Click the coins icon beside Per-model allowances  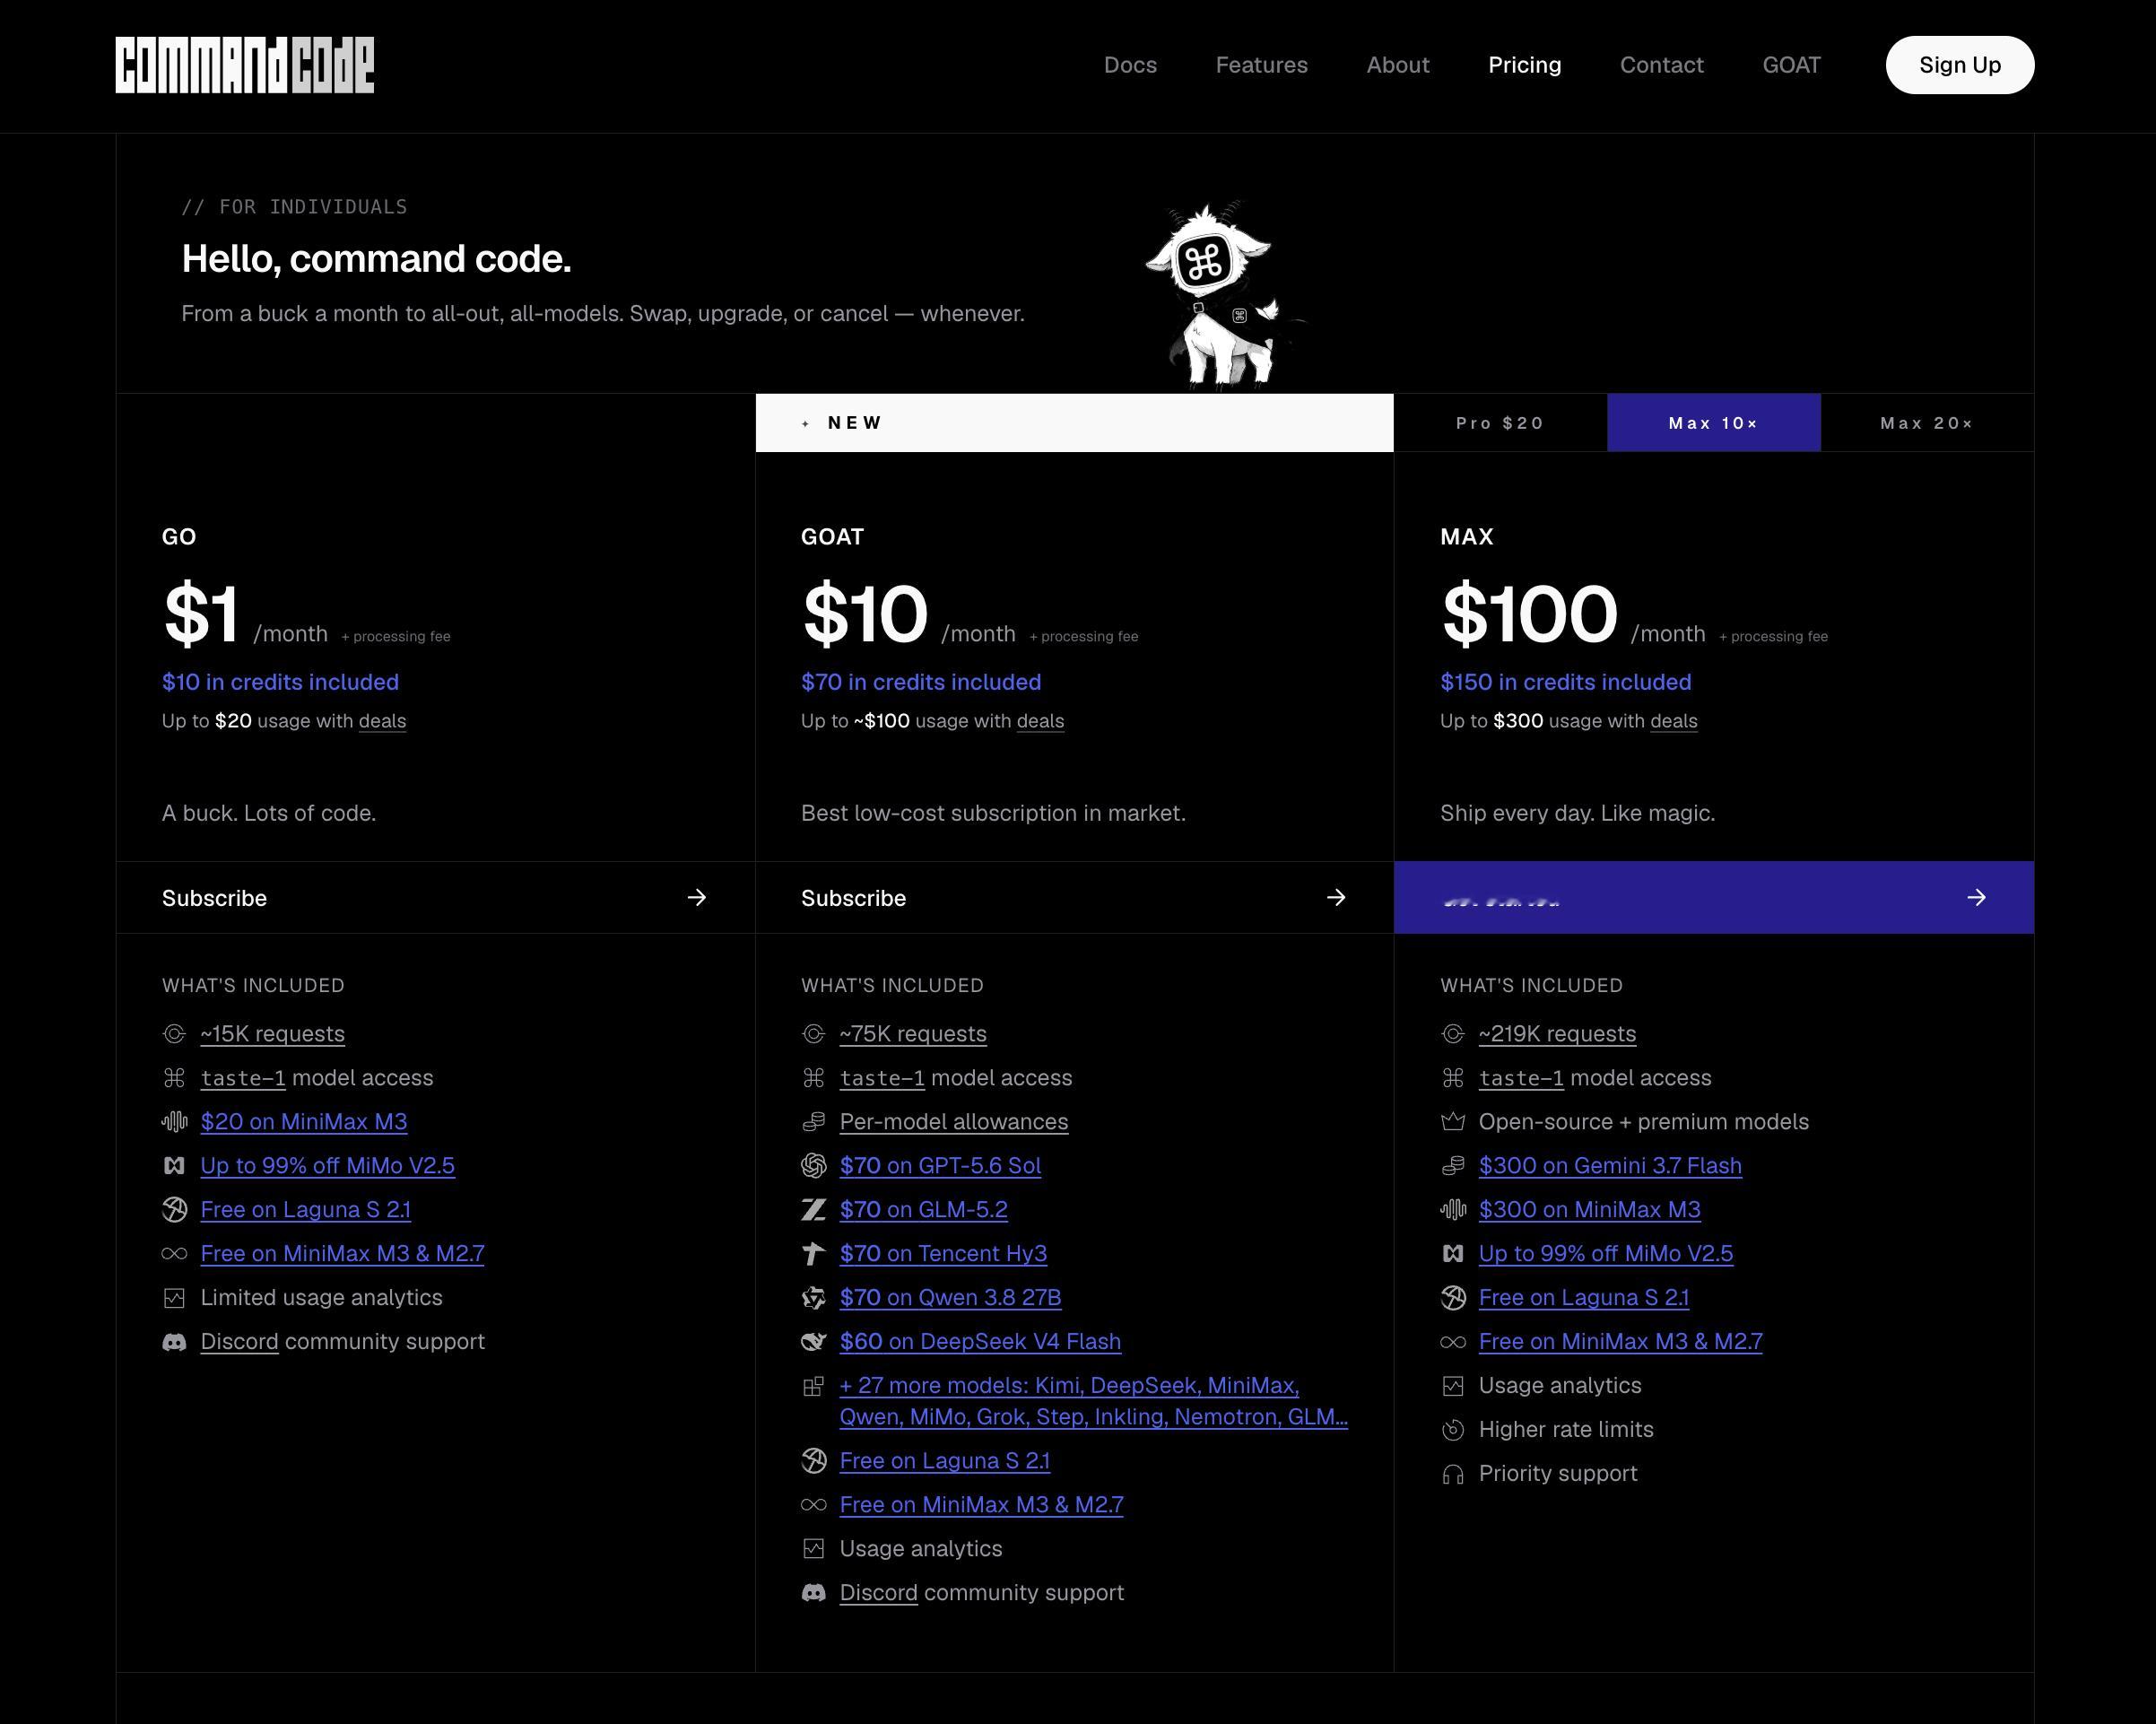pos(814,1122)
